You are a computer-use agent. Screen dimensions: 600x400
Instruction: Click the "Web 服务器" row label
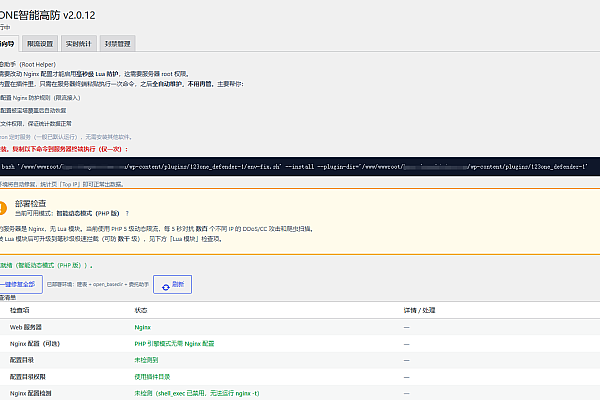click(26, 327)
